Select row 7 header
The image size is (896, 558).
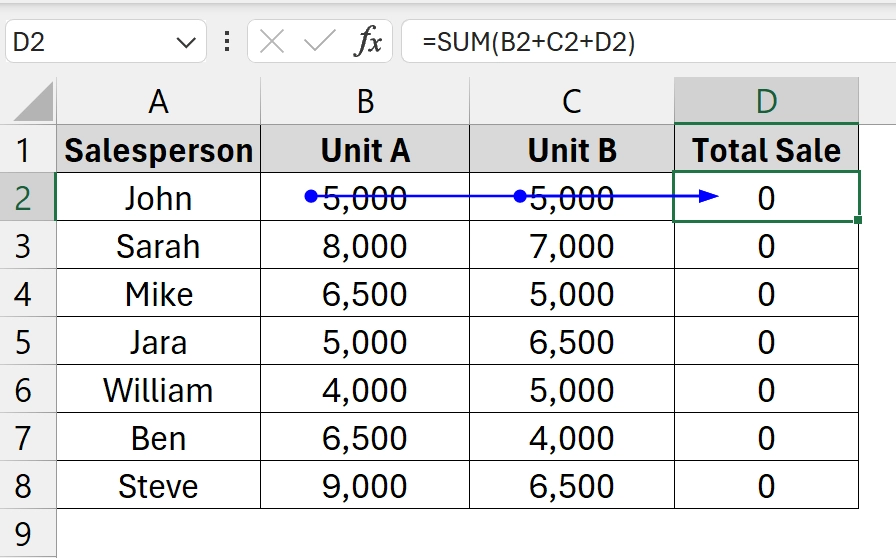pyautogui.click(x=27, y=437)
